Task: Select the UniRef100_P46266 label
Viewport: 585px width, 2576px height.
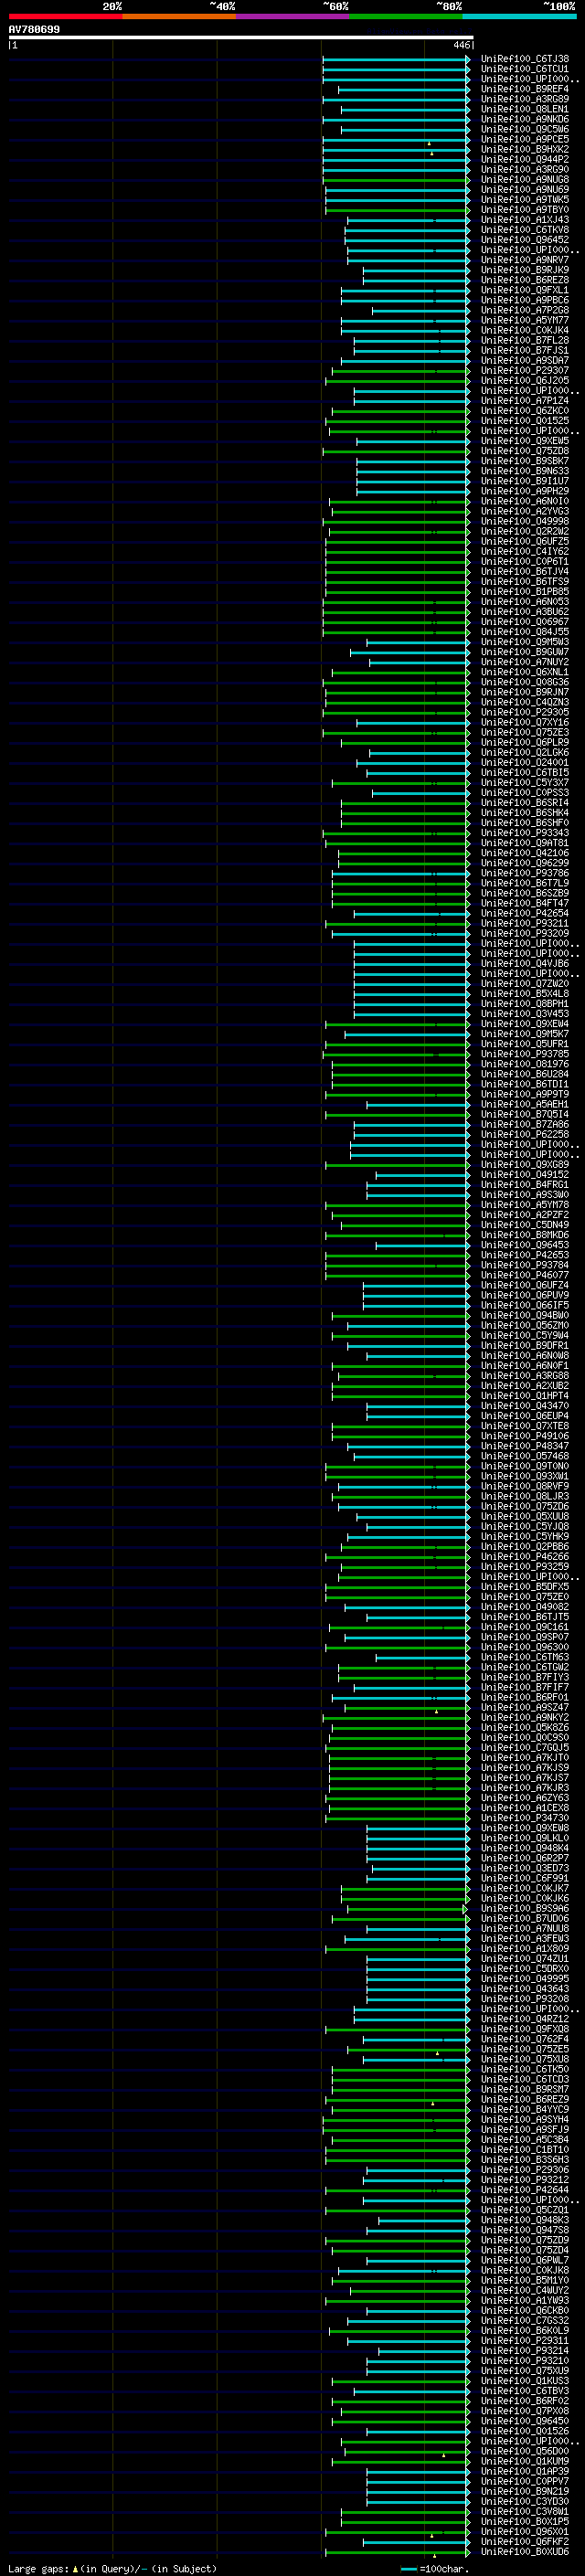Action: coord(525,1556)
